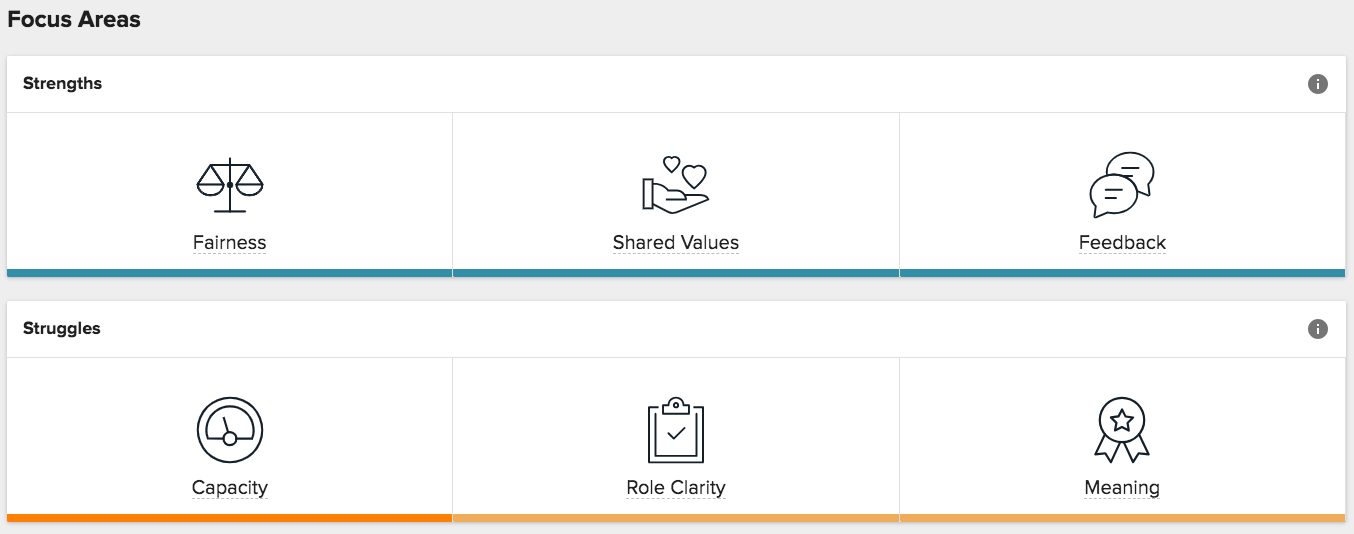Click the Struggles section heading

pos(62,329)
